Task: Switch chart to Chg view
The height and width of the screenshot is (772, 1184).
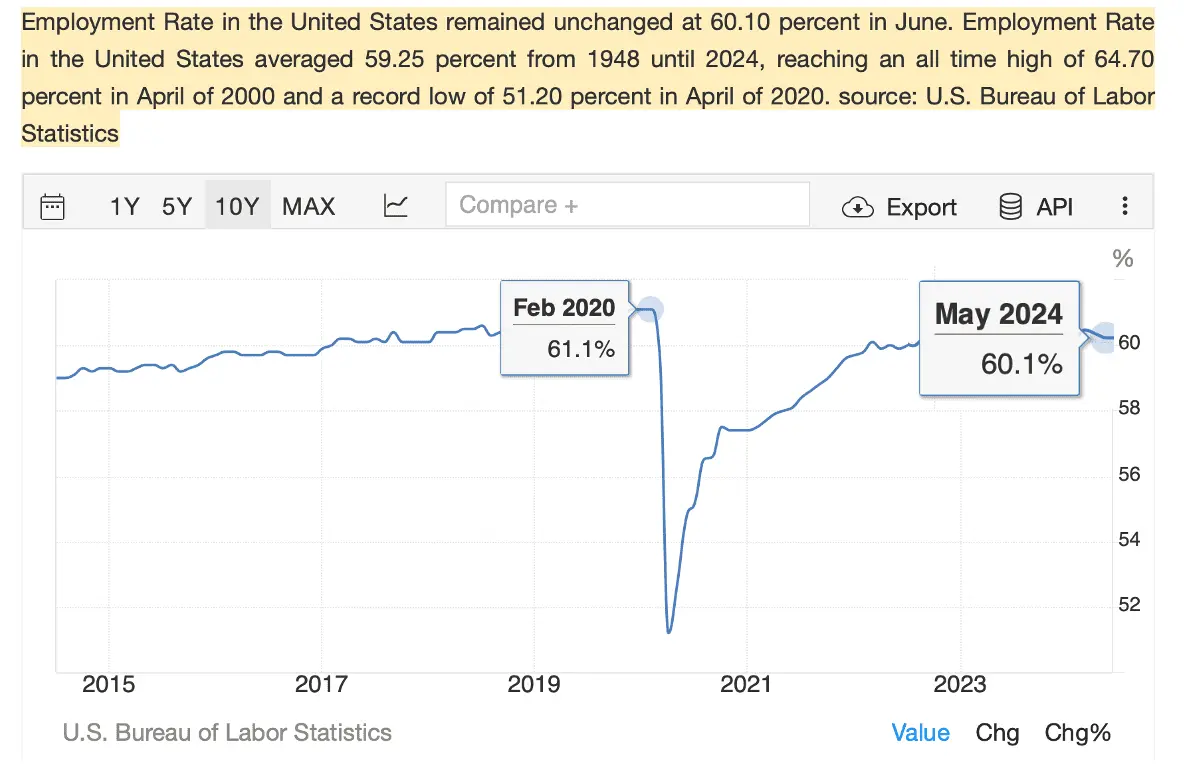Action: pyautogui.click(x=997, y=733)
